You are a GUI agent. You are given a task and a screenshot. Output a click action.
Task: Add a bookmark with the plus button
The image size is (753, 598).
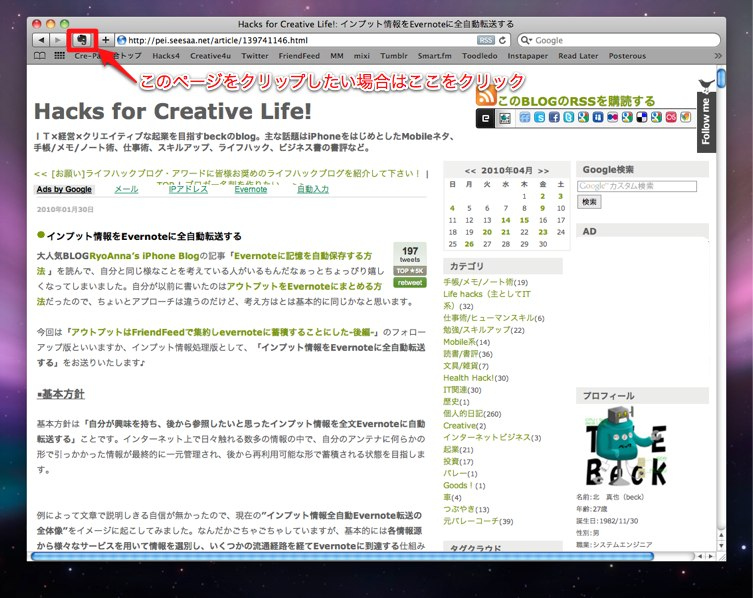click(106, 40)
